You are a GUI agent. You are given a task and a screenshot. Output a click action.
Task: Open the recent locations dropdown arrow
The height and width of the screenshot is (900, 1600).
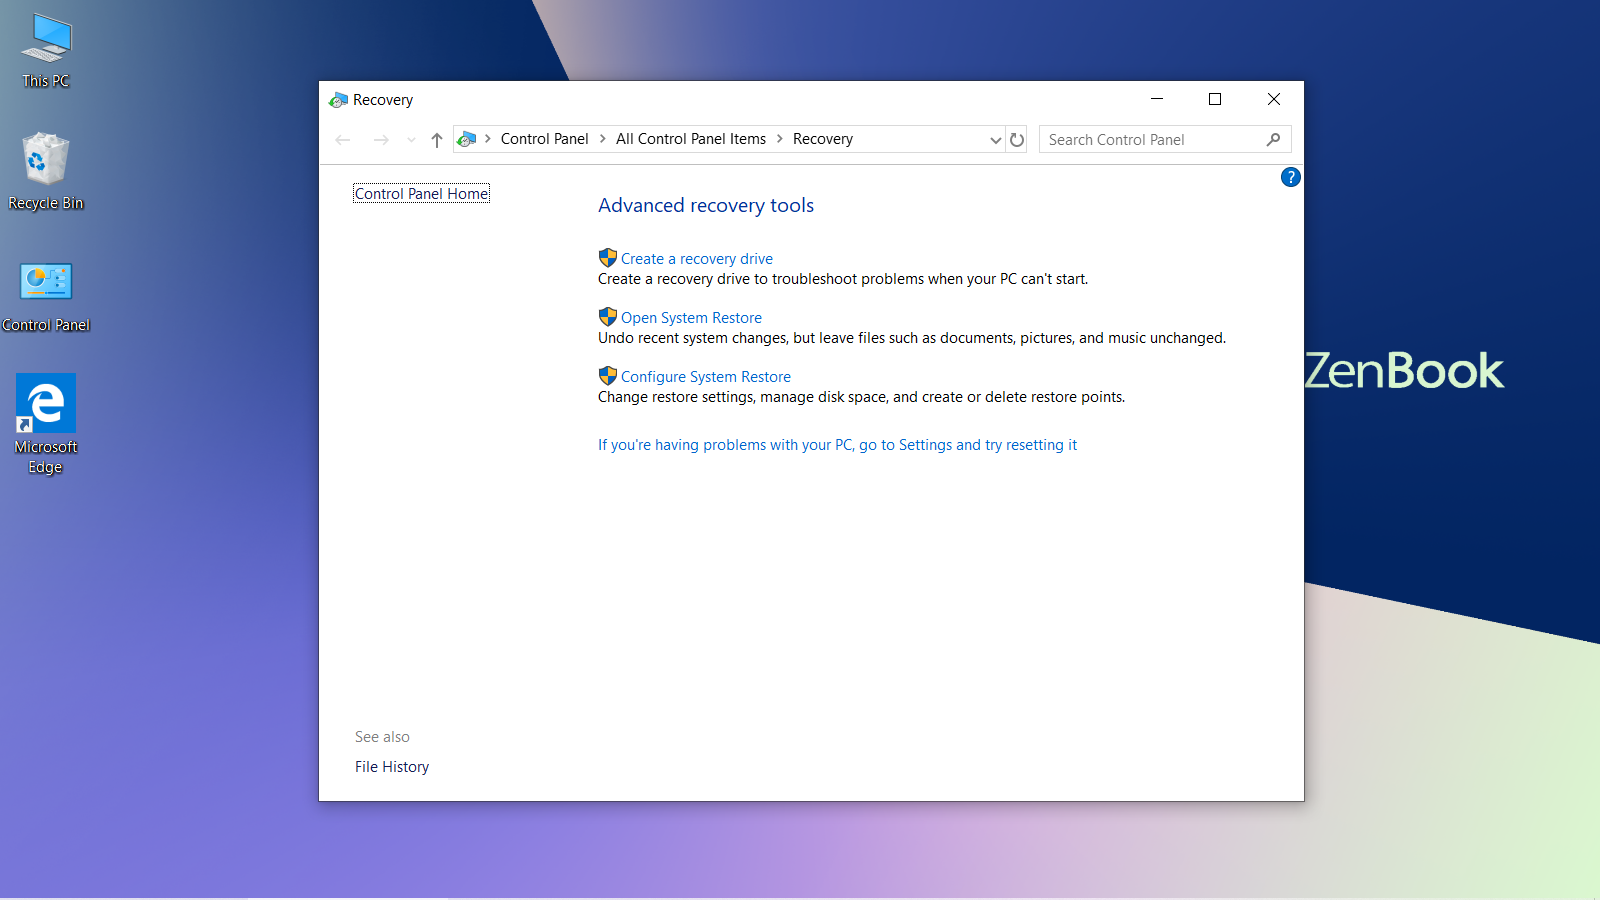411,140
